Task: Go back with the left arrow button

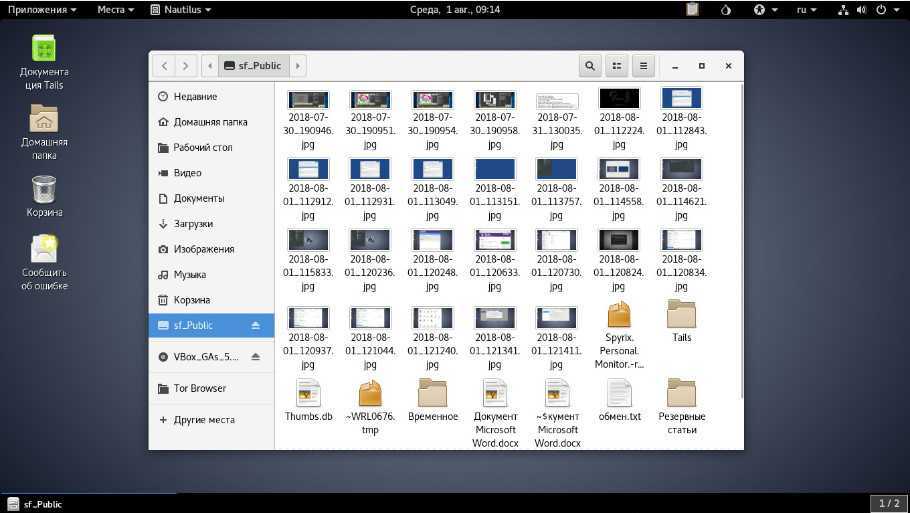Action: [165, 66]
